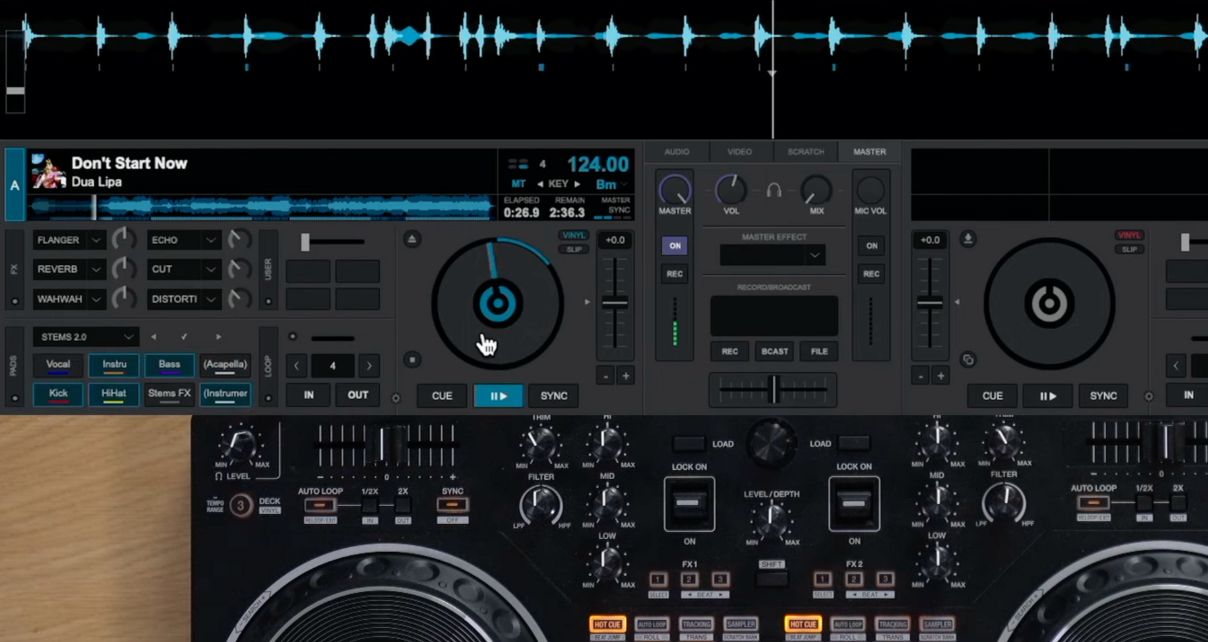
Task: Click the deck layout icon left of 124.00
Action: (518, 164)
